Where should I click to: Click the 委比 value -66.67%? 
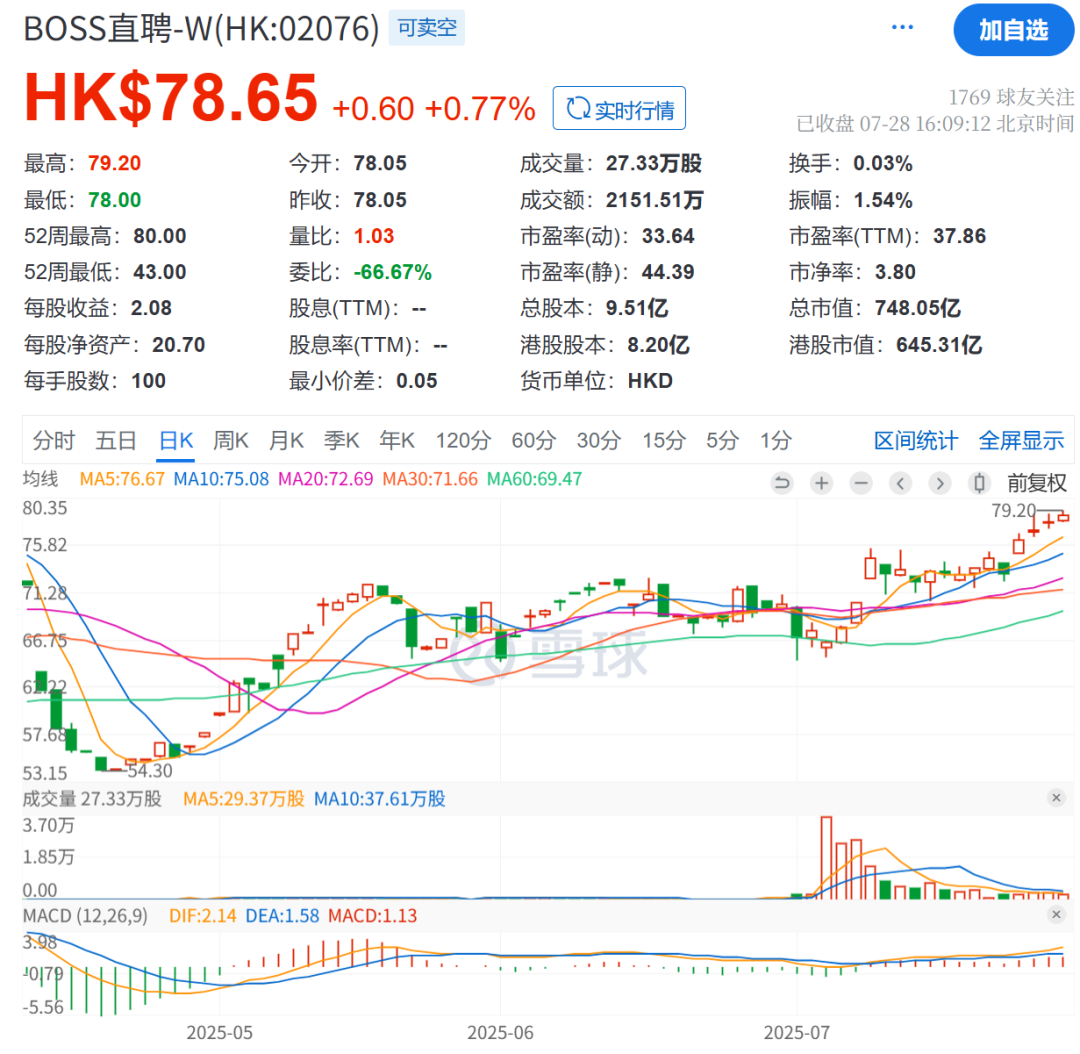pyautogui.click(x=393, y=272)
